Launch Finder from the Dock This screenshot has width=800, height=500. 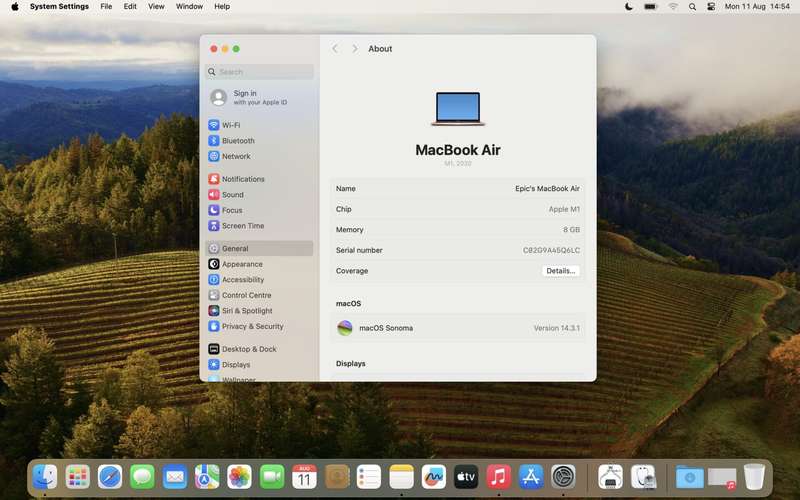tap(45, 477)
